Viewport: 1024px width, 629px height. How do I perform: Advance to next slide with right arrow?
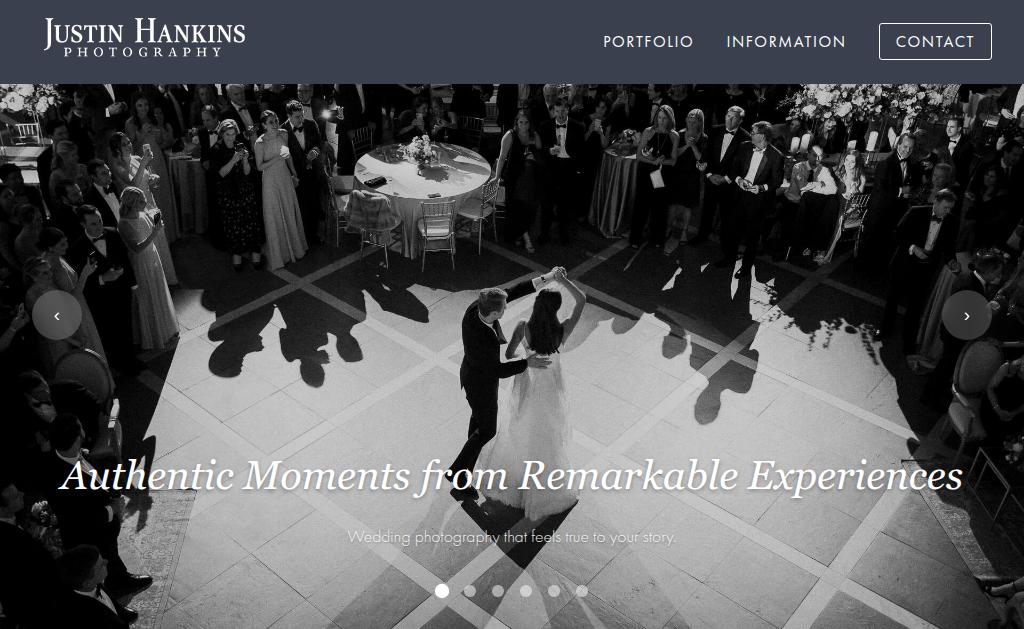pos(967,315)
